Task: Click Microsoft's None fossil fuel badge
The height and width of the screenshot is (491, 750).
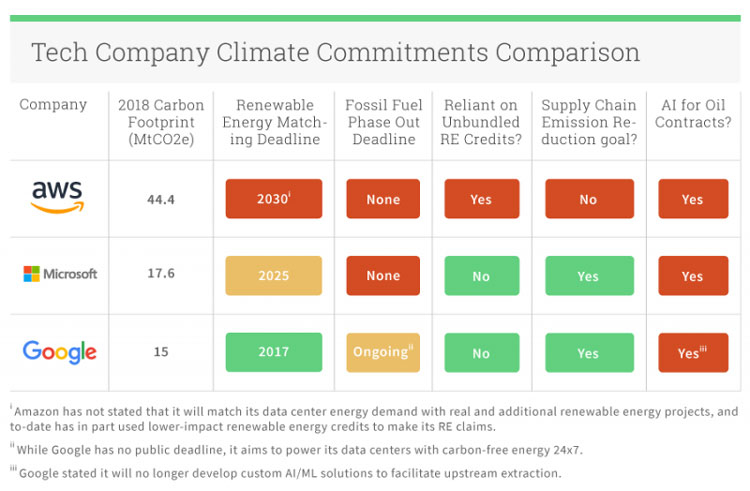Action: pos(383,276)
